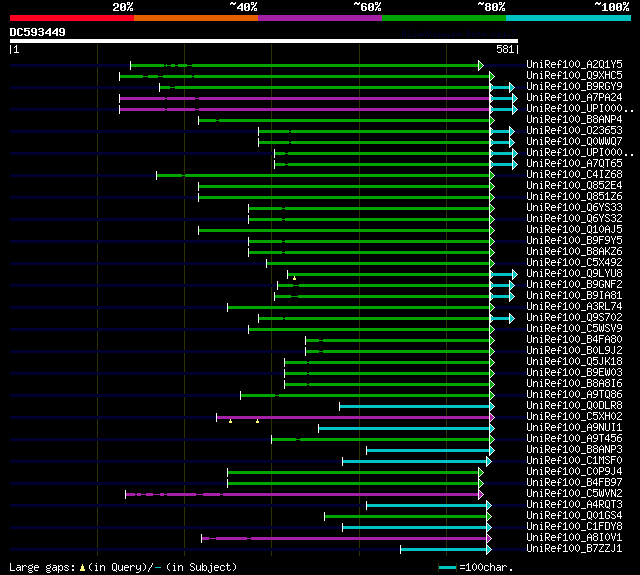Screen dimensions: 640x575
Task: Select the UniRef100_Q851Z6 label
Action: 574,197
